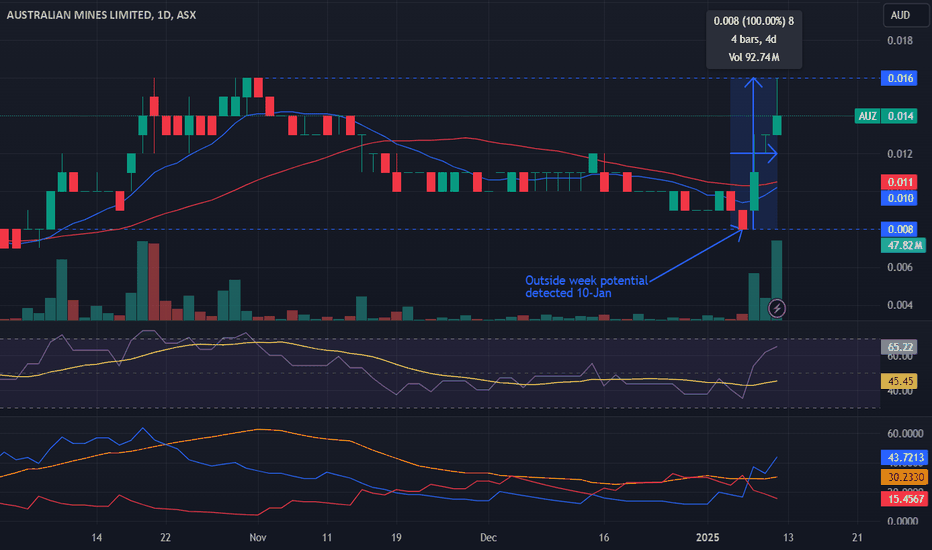Select the red 15.4567 indicator label
932x550 pixels.
click(903, 499)
